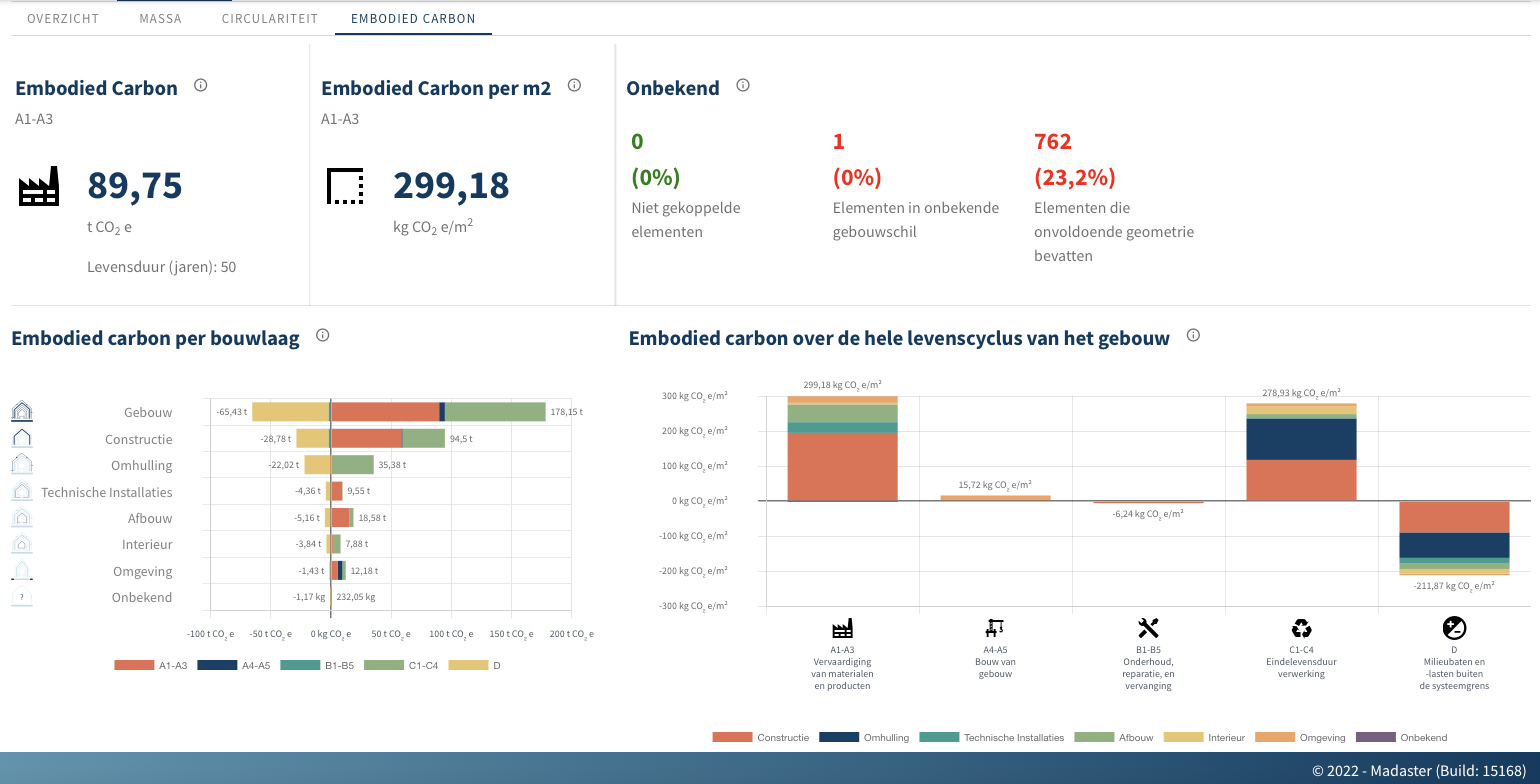Click the info icon beside Embodied Carbon title

pyautogui.click(x=200, y=86)
